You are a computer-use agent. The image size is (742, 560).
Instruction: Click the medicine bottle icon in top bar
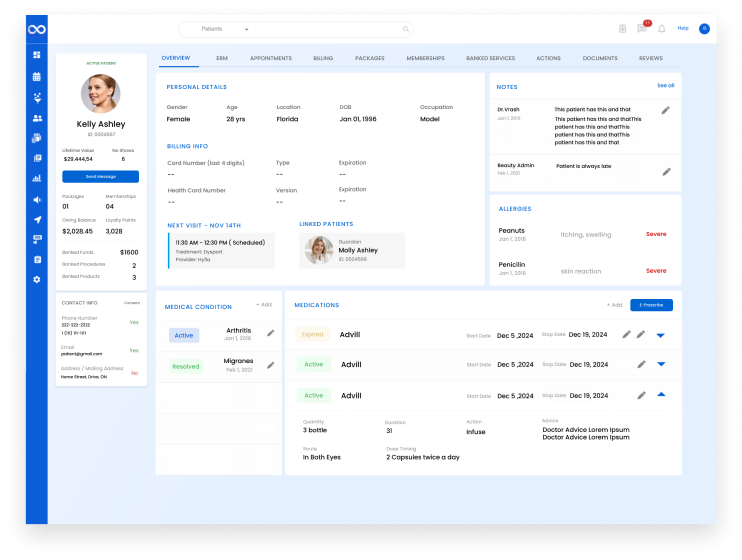point(622,29)
